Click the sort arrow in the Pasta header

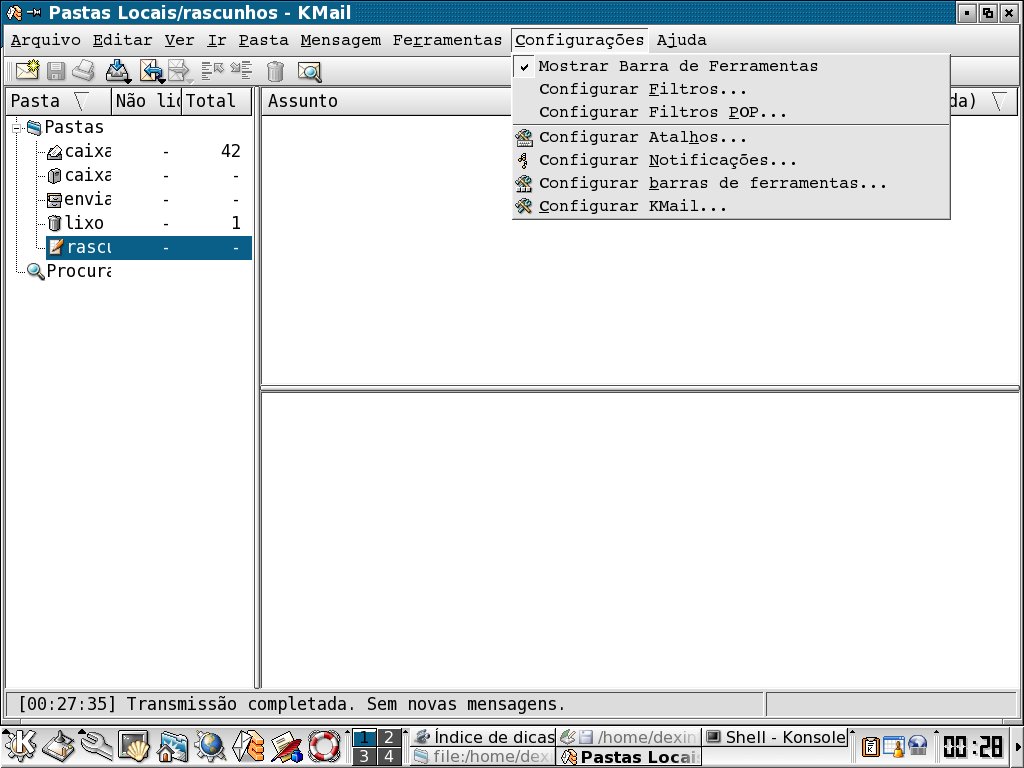click(x=82, y=101)
